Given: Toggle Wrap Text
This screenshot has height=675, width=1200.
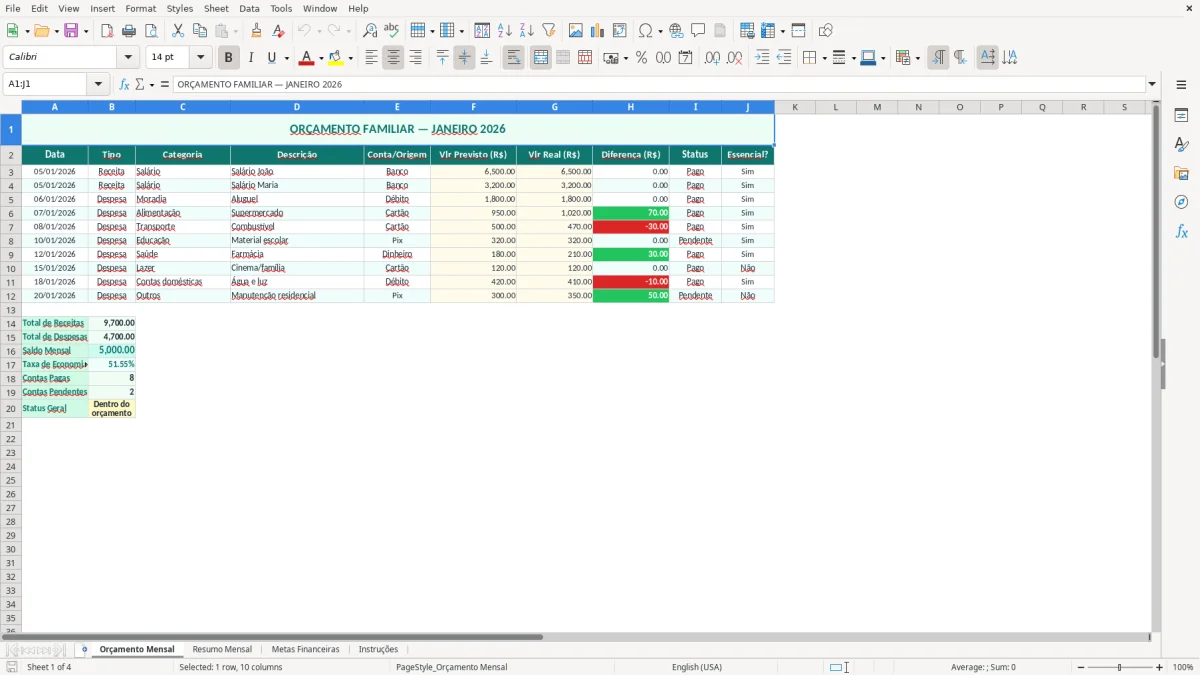Looking at the screenshot, I should tap(514, 58).
